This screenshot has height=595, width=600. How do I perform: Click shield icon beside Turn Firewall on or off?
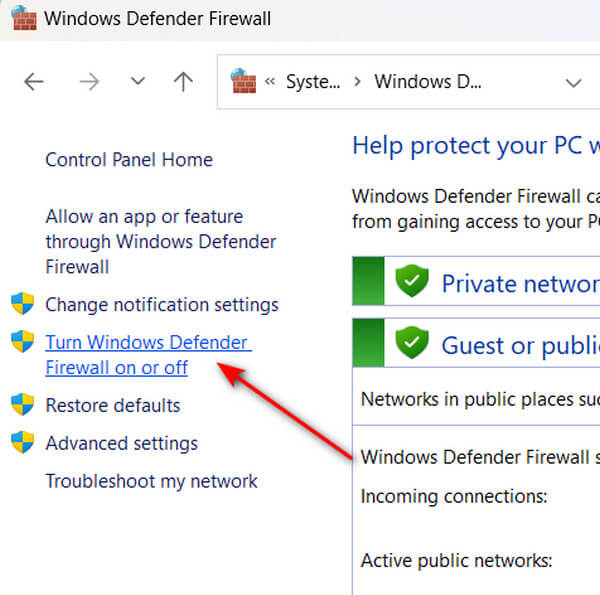click(x=23, y=341)
